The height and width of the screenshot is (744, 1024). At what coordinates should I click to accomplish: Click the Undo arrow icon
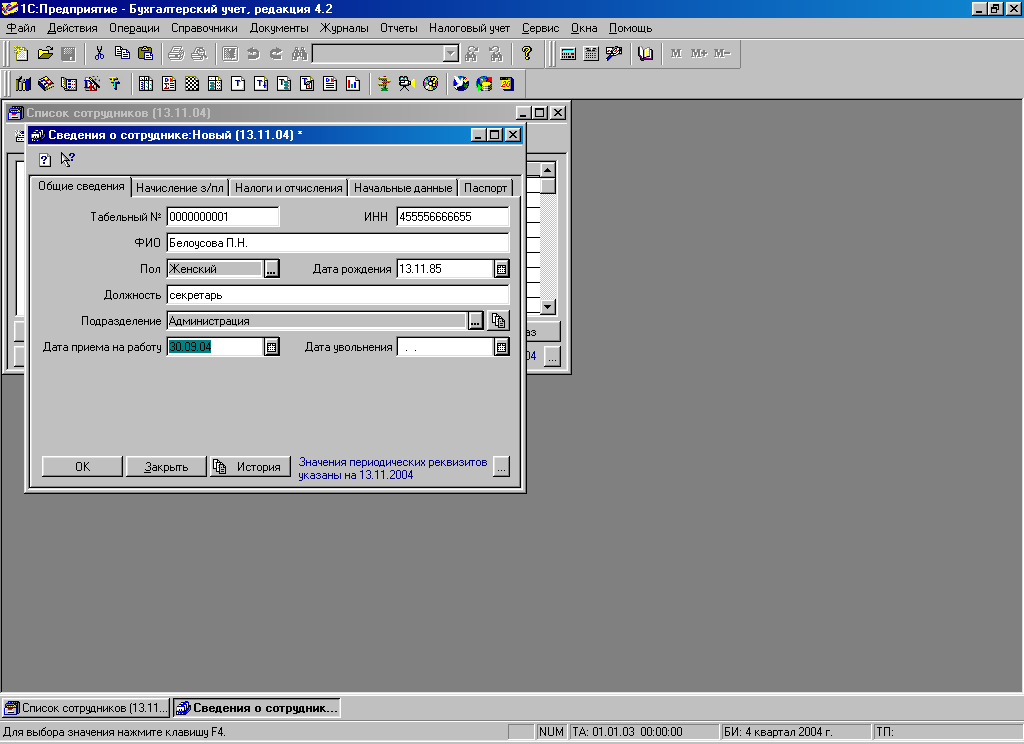253,54
